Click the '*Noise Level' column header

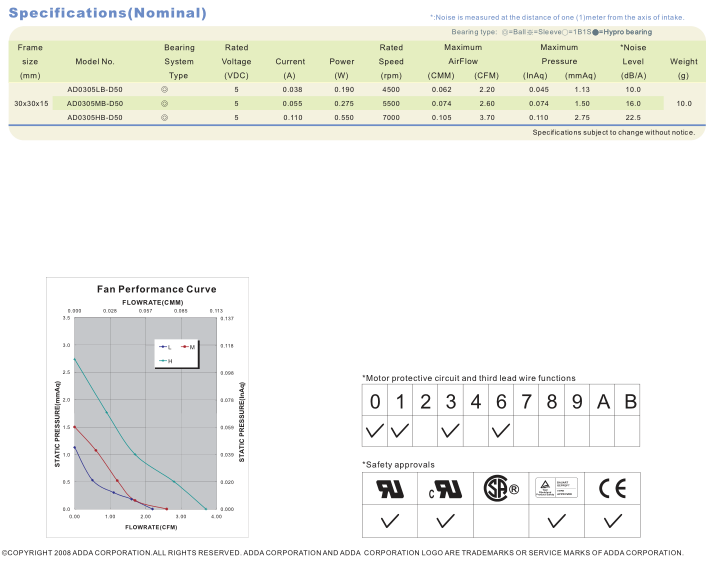click(633, 54)
